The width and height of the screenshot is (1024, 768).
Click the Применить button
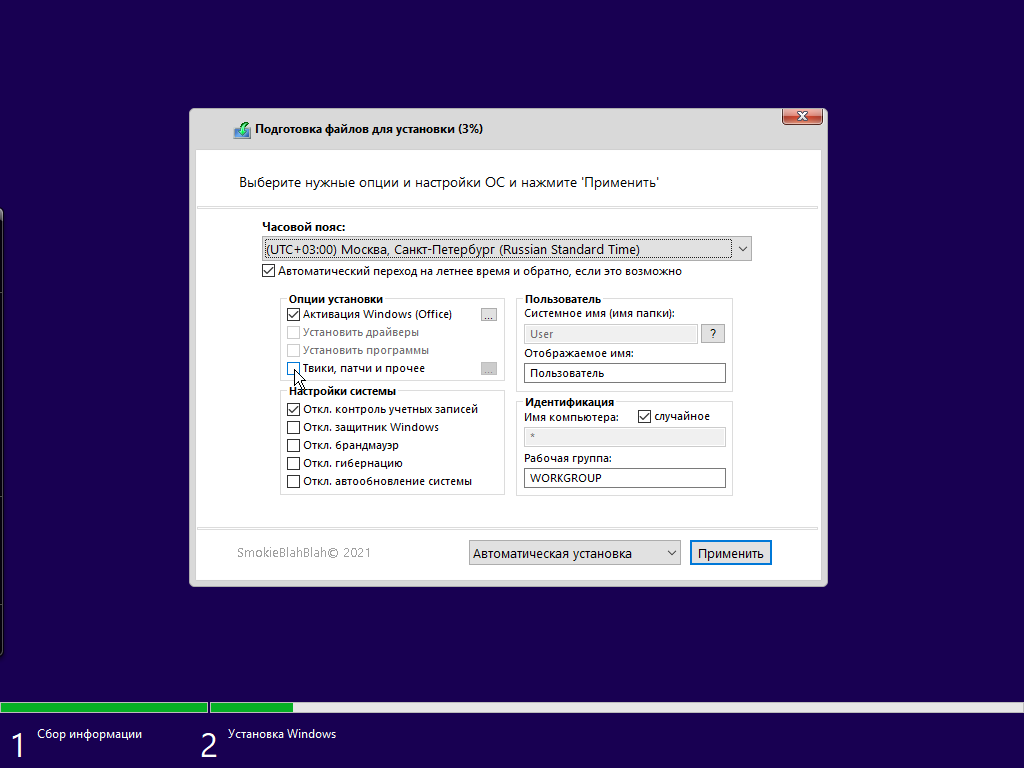tap(731, 553)
